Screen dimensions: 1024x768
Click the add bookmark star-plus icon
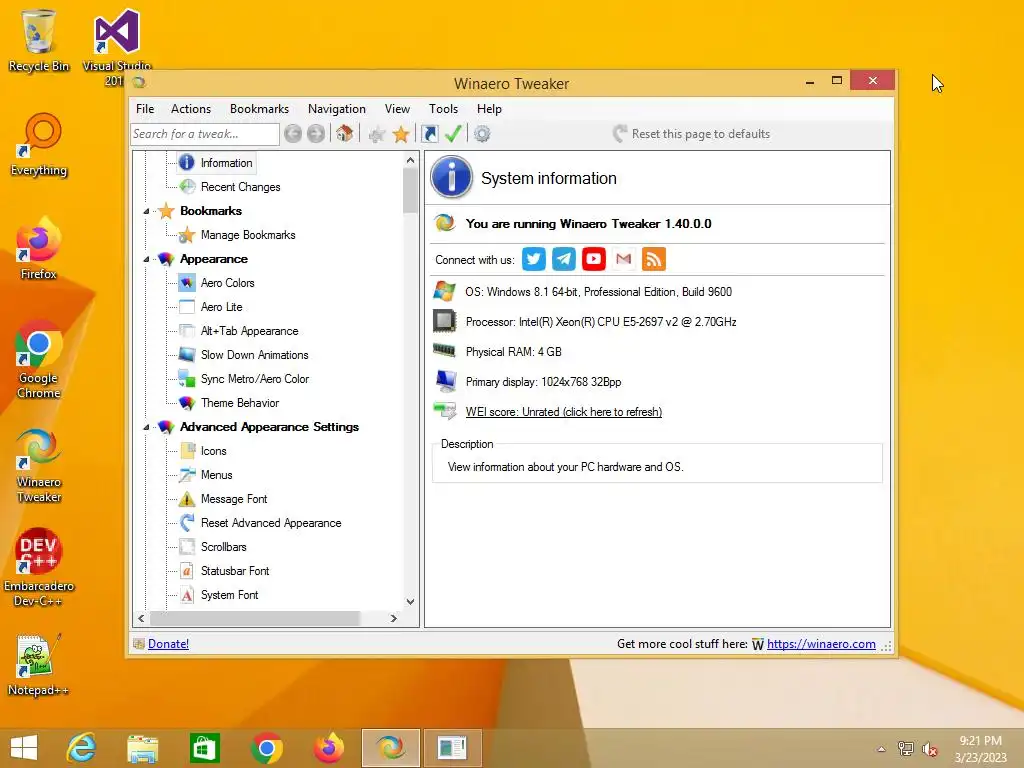(377, 135)
